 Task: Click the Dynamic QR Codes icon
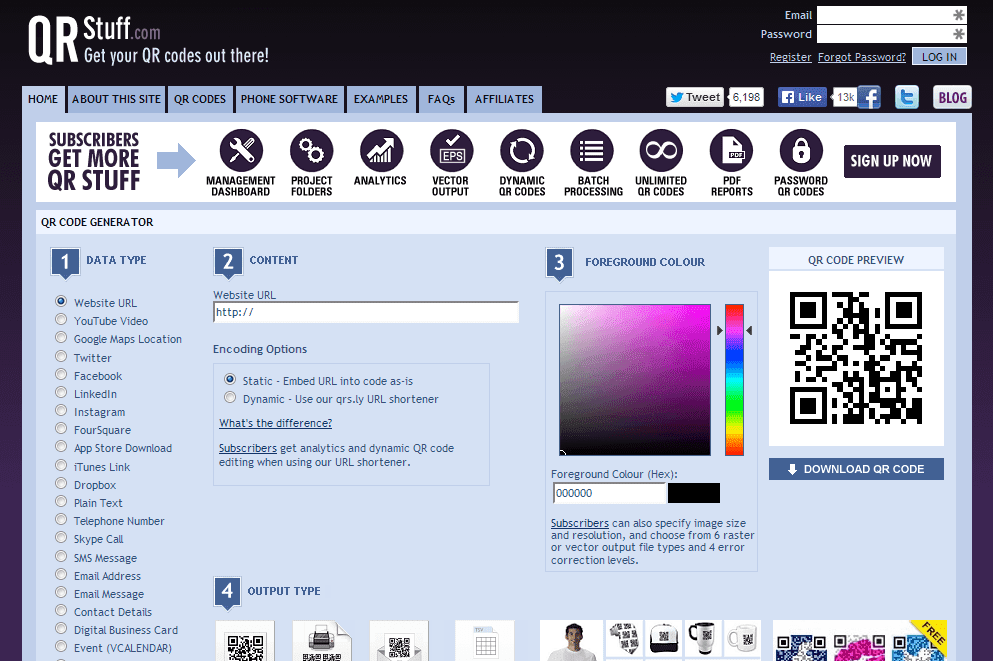click(x=522, y=151)
